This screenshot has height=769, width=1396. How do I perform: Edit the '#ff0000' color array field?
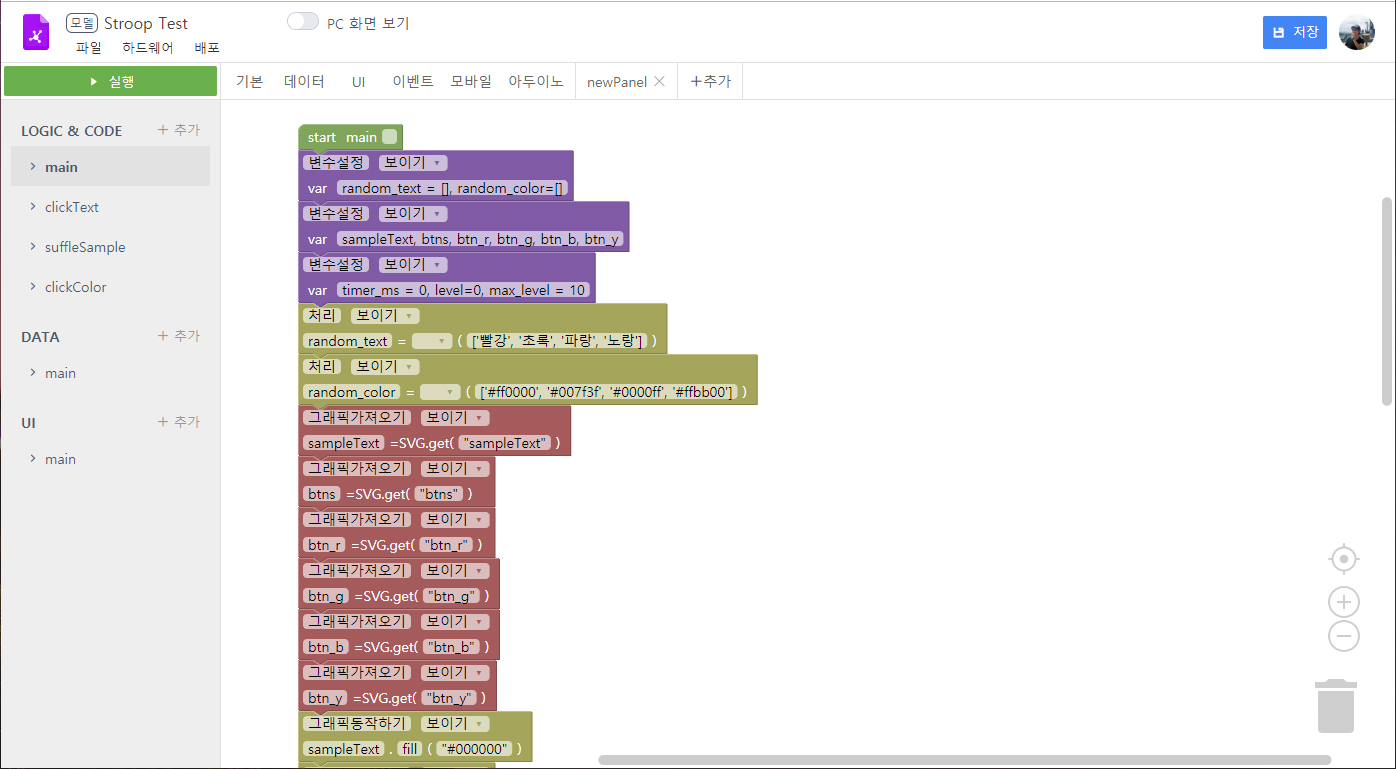pos(606,392)
